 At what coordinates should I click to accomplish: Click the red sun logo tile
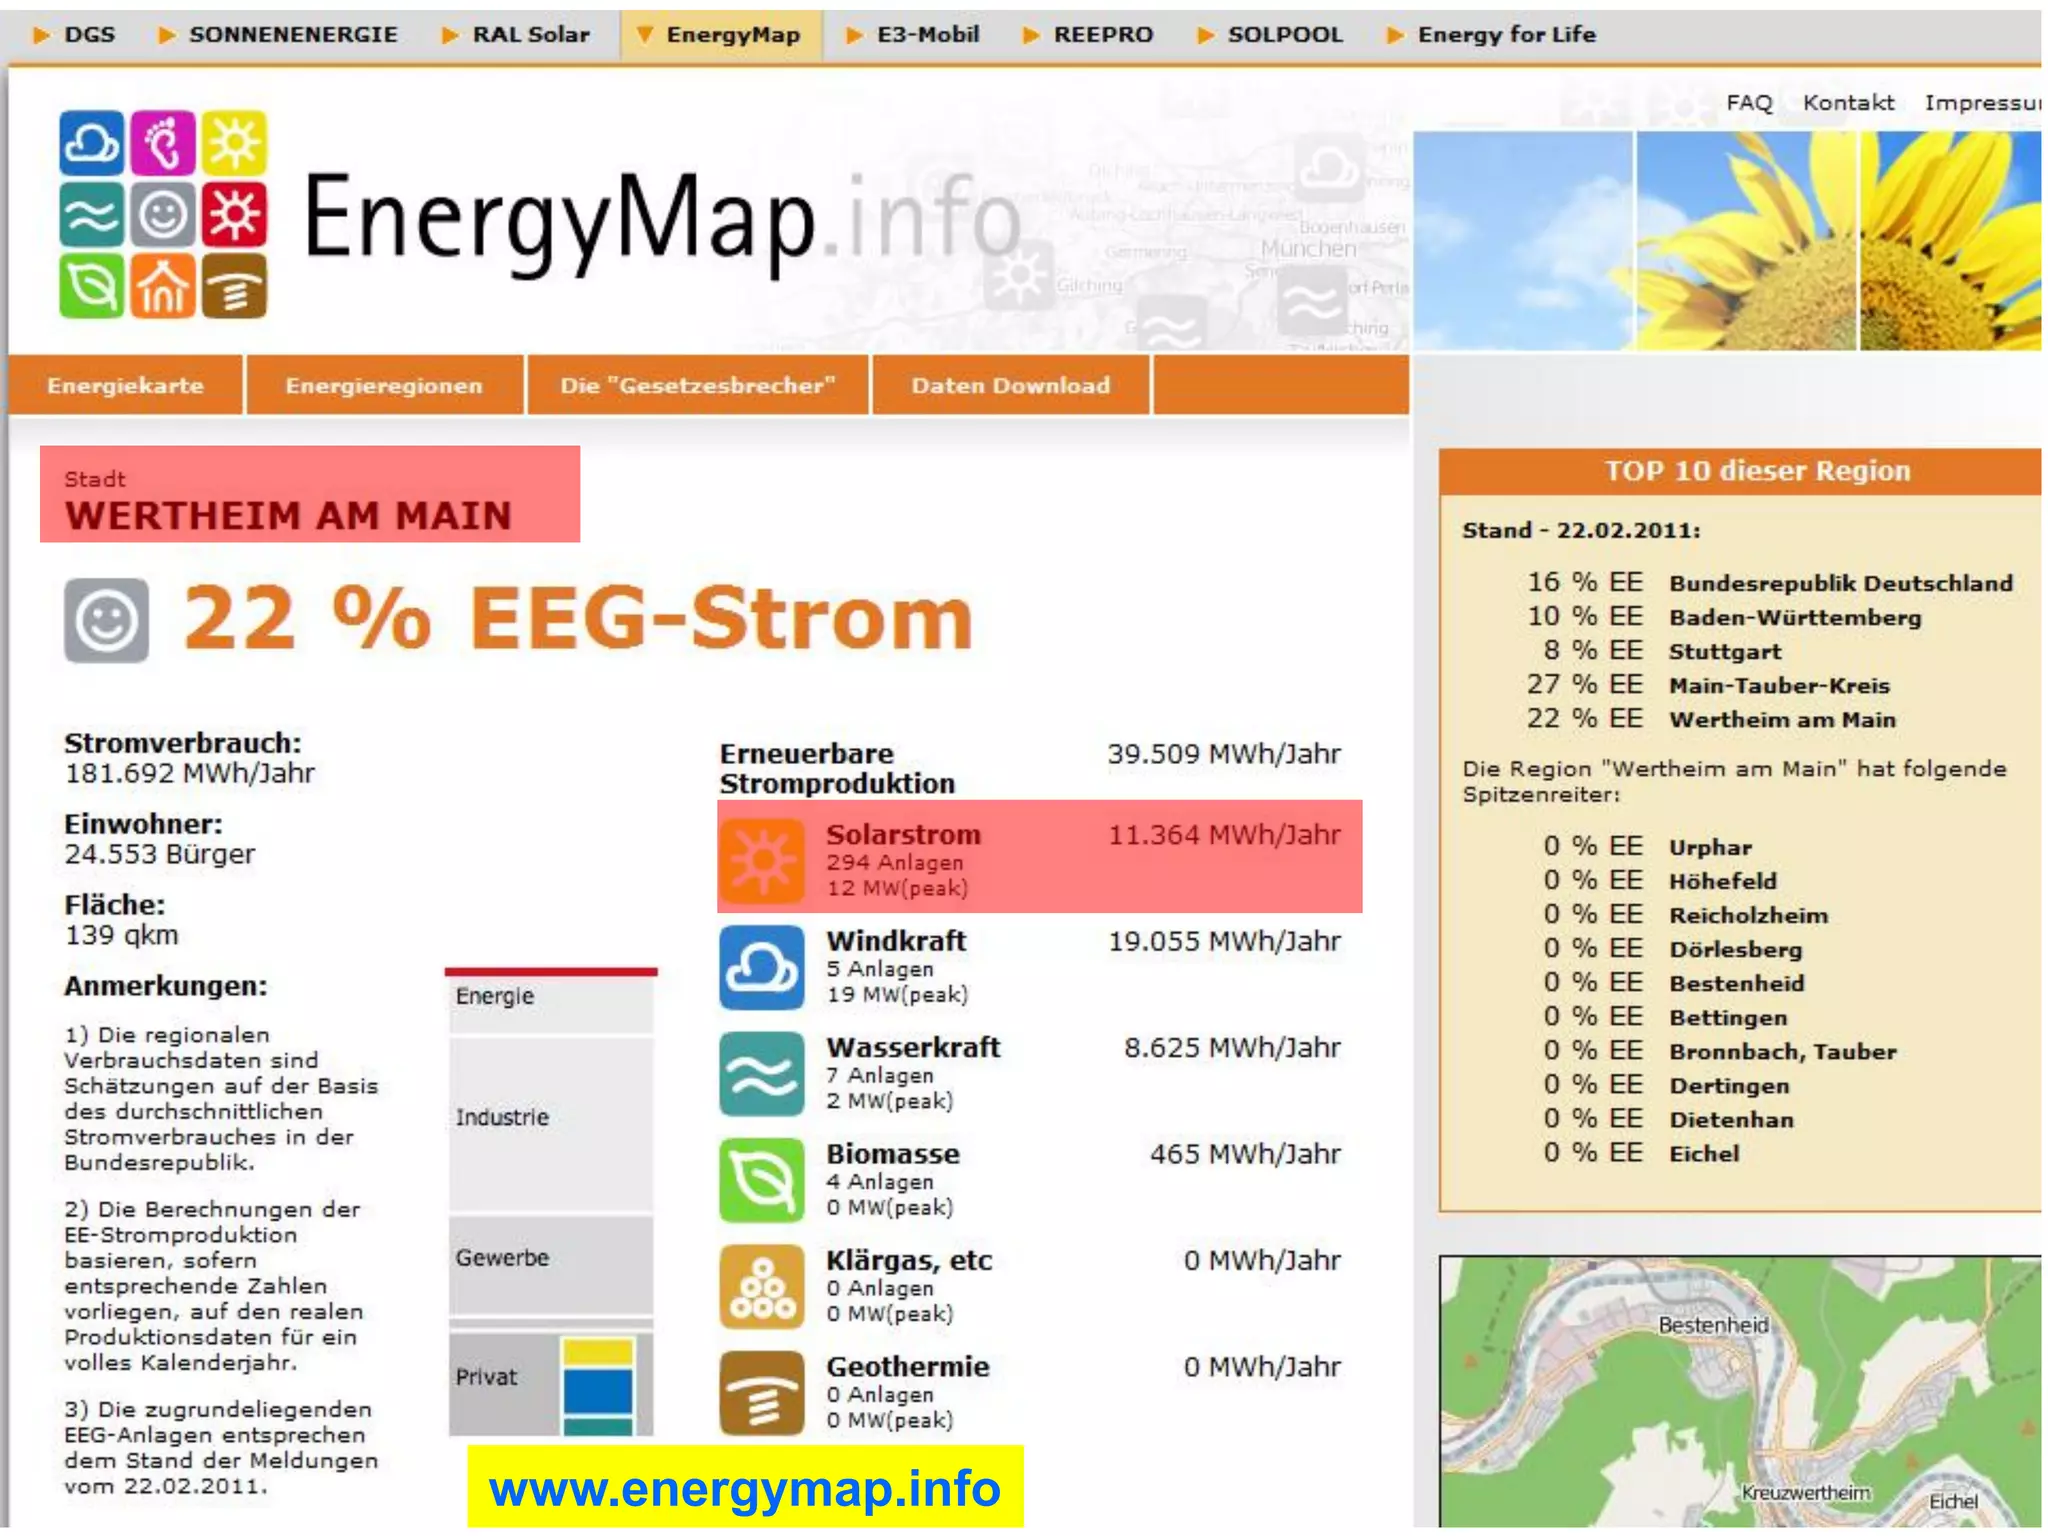pos(234,214)
